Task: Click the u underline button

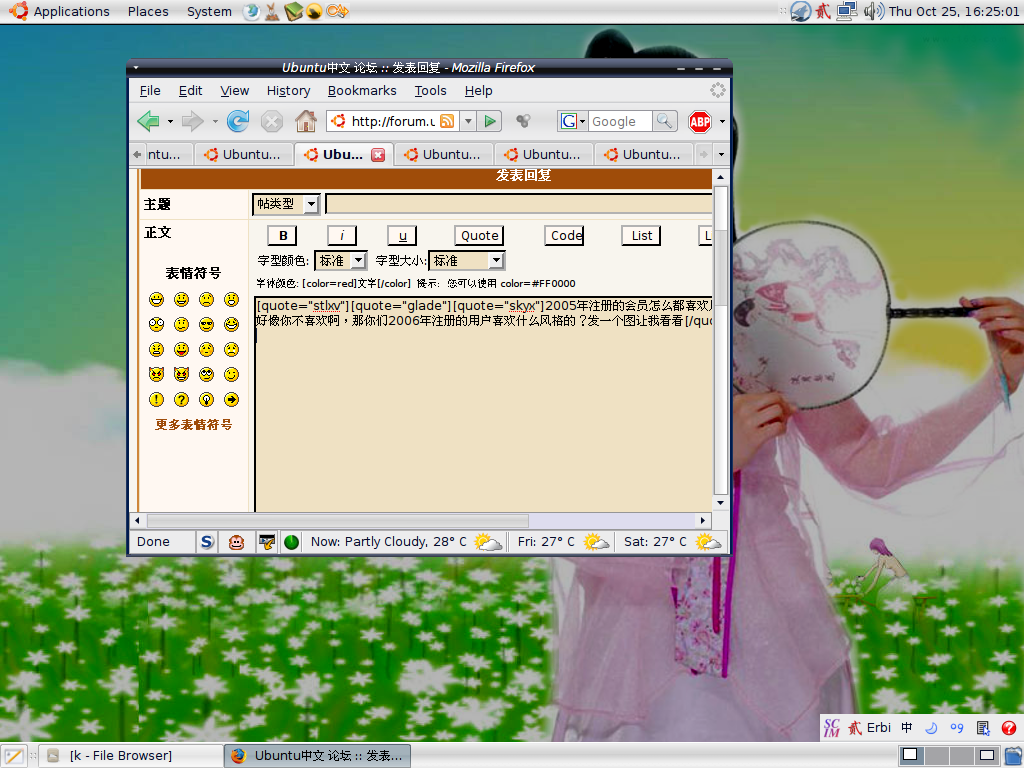Action: click(x=402, y=236)
